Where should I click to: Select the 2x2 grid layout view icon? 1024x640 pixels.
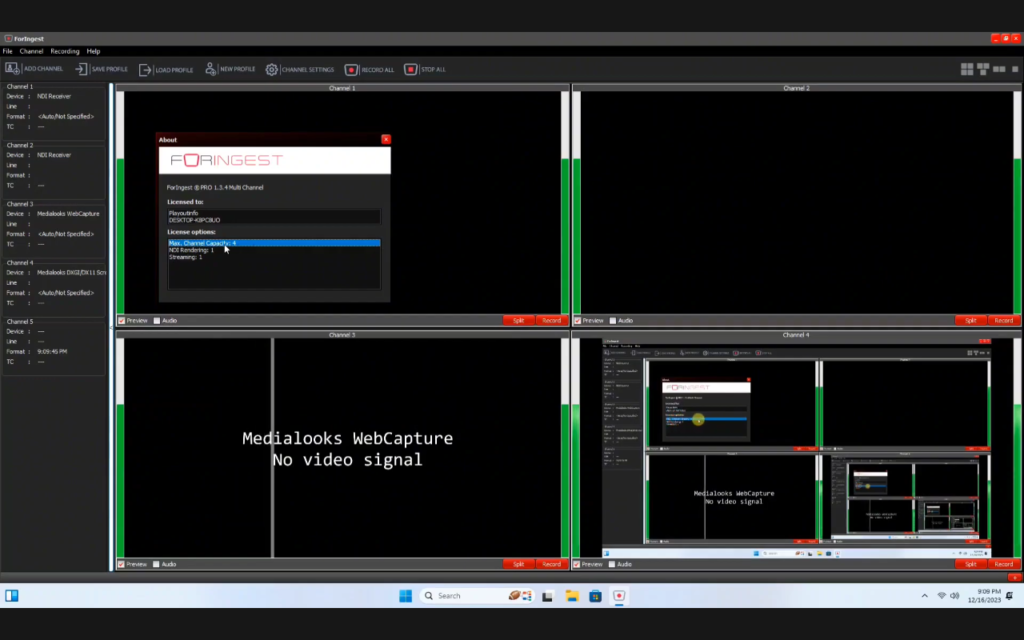click(x=967, y=69)
